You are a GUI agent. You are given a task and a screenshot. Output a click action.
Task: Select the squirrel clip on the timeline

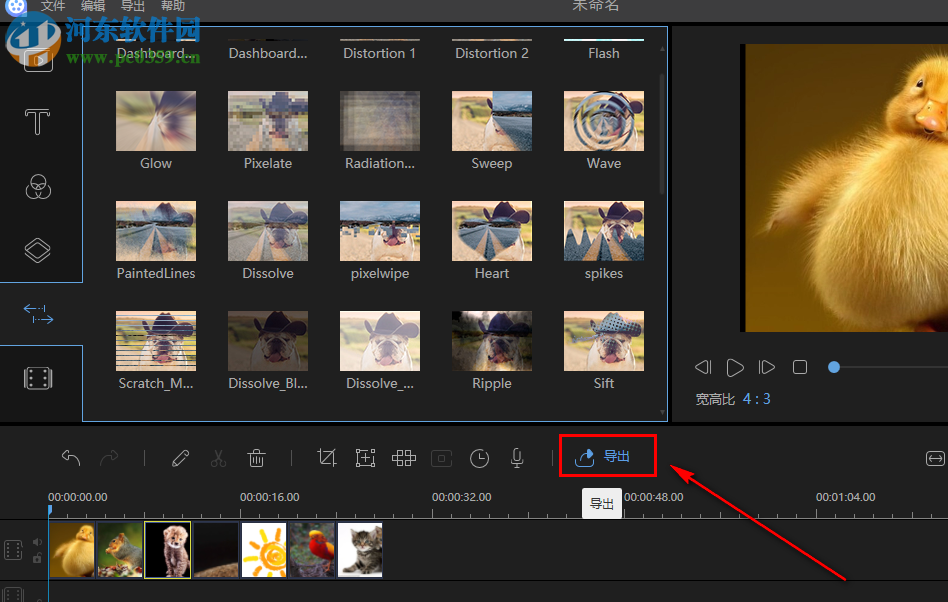pyautogui.click(x=120, y=549)
